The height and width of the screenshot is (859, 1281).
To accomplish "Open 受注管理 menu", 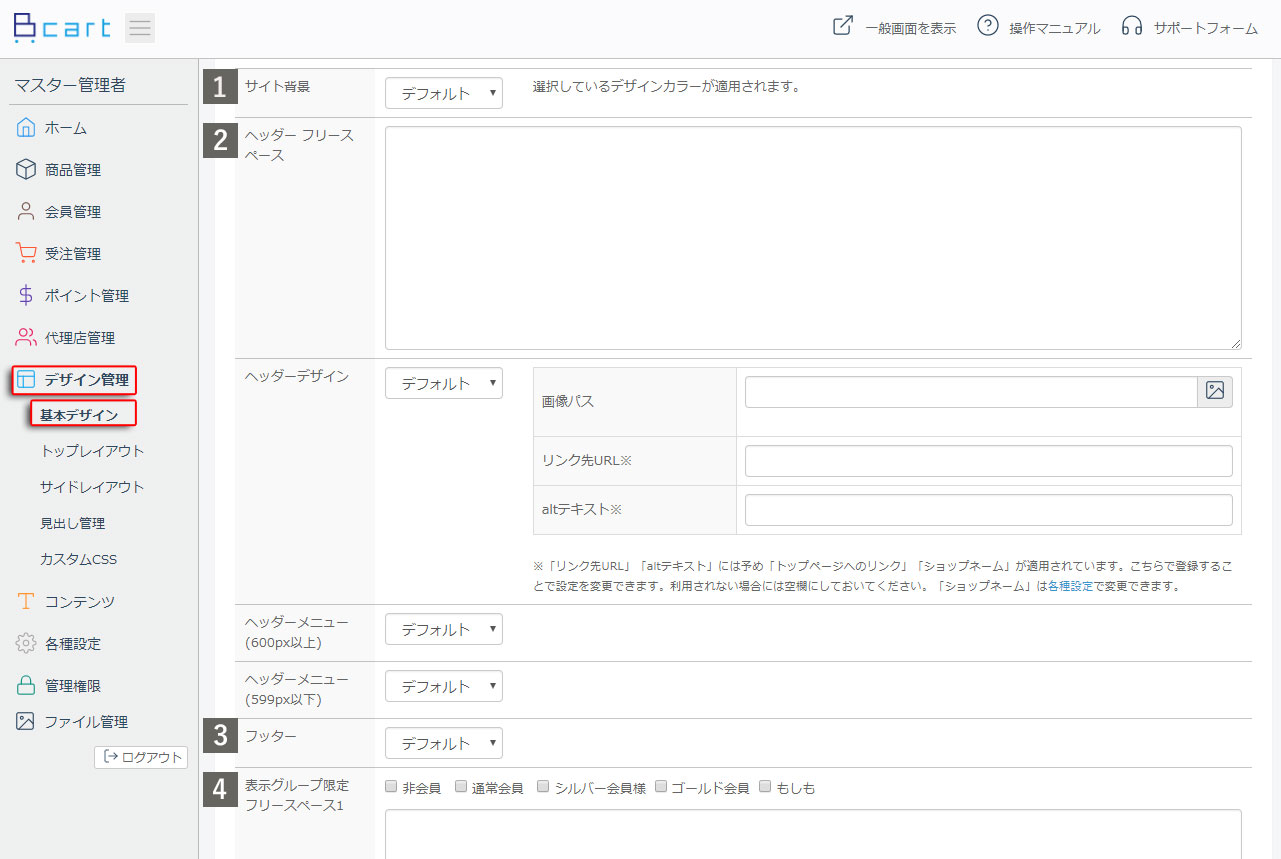I will click(73, 254).
